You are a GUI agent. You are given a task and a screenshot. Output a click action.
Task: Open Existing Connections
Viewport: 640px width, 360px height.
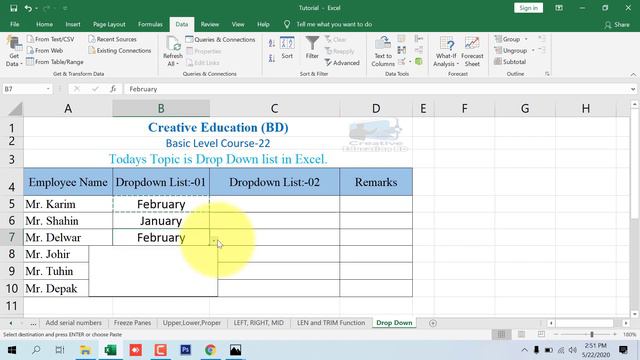click(x=120, y=51)
